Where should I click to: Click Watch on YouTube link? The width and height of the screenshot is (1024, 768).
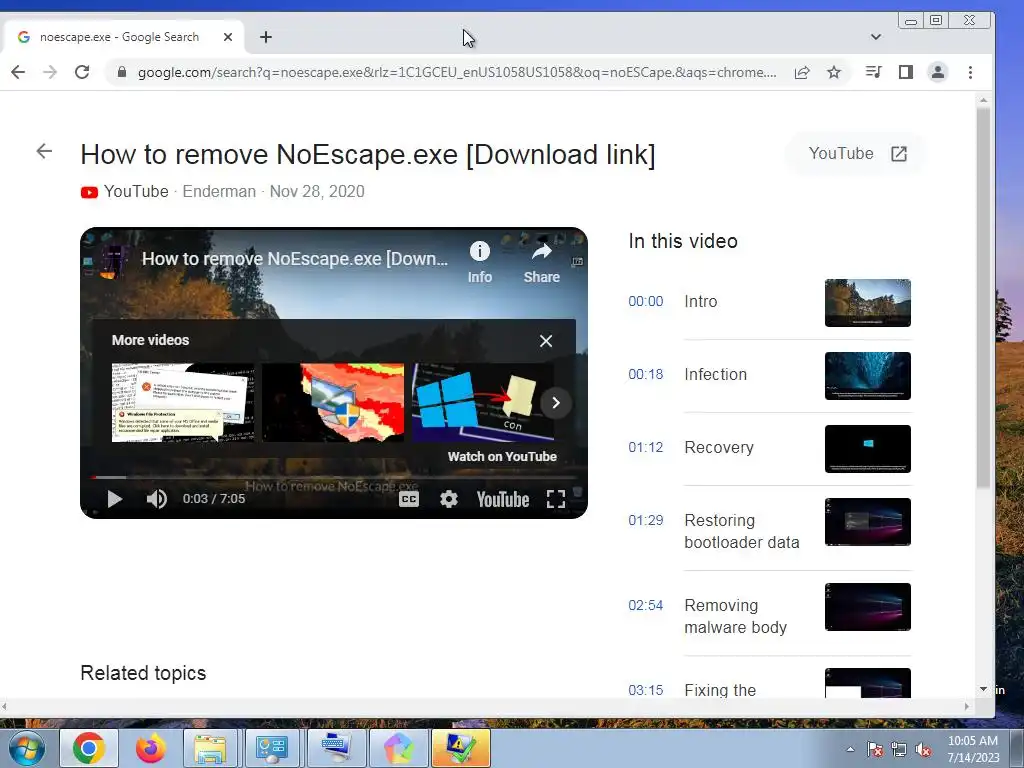click(x=502, y=456)
